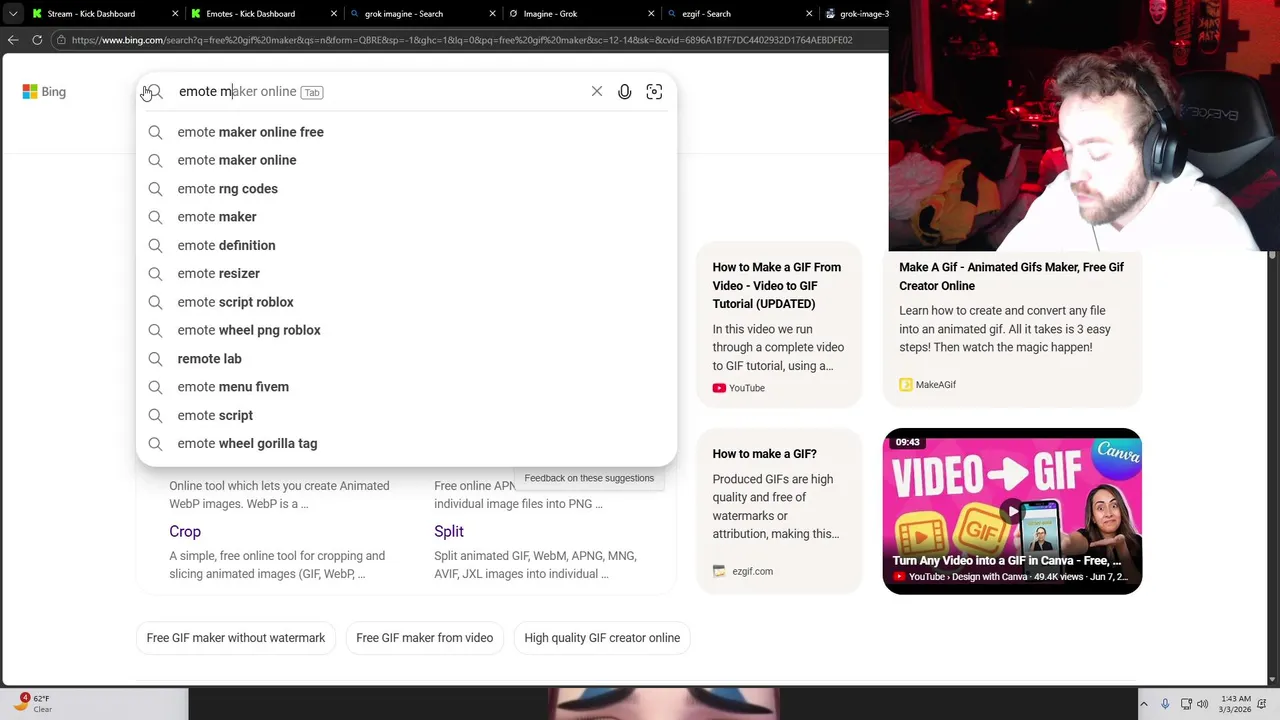Click the taskbar microphone icon
This screenshot has height=720, width=1280.
pyautogui.click(x=1165, y=704)
